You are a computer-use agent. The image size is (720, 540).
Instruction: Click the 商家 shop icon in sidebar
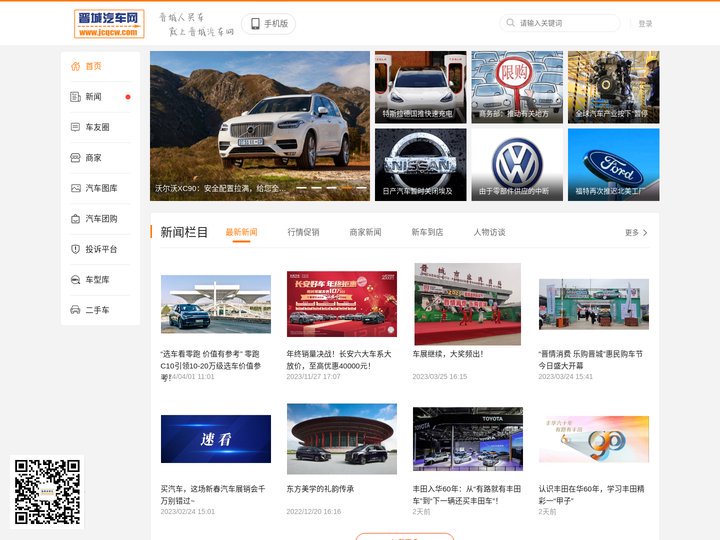click(75, 158)
